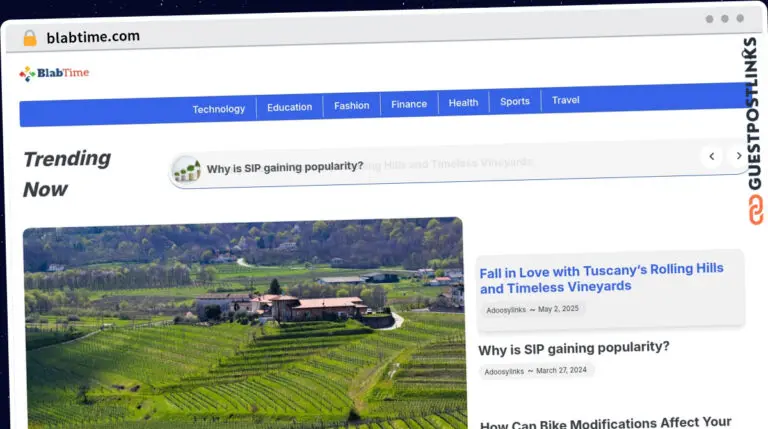This screenshot has height=429, width=768.
Task: Open the Bike Modifications article link
Action: (606, 424)
